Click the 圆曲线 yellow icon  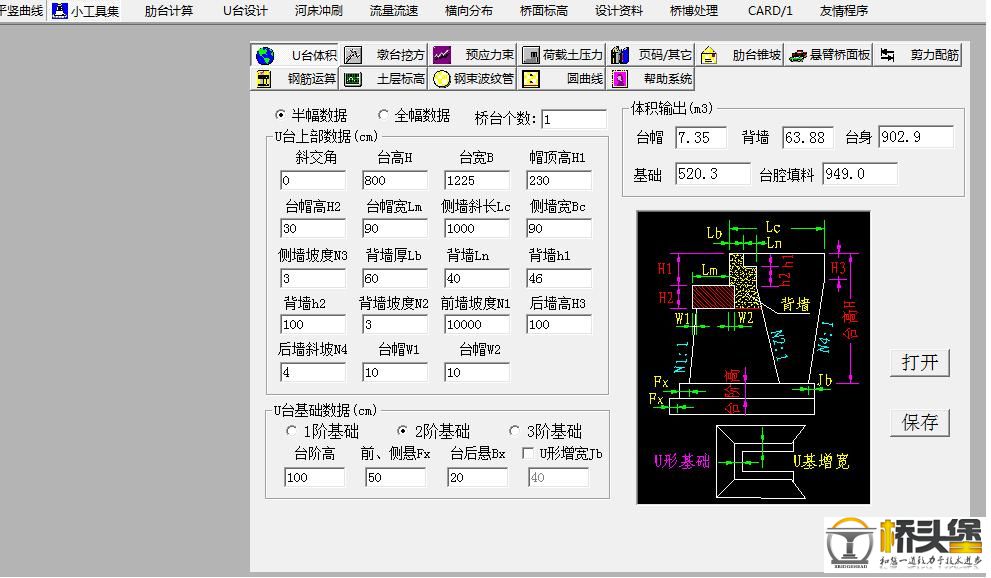531,79
